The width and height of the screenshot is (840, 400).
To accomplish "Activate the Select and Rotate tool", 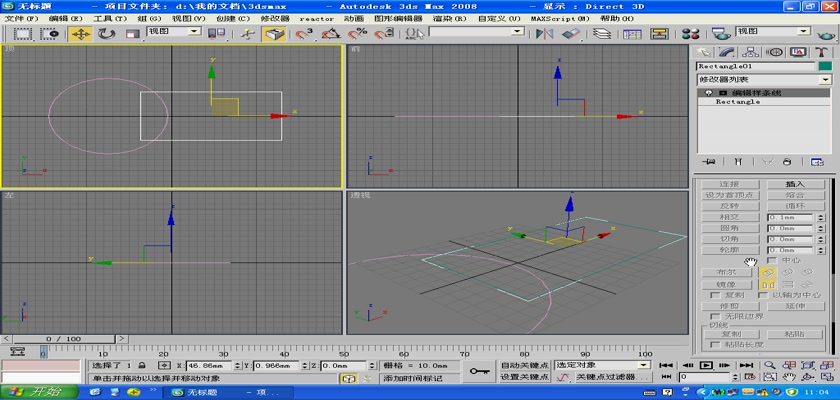I will [106, 34].
